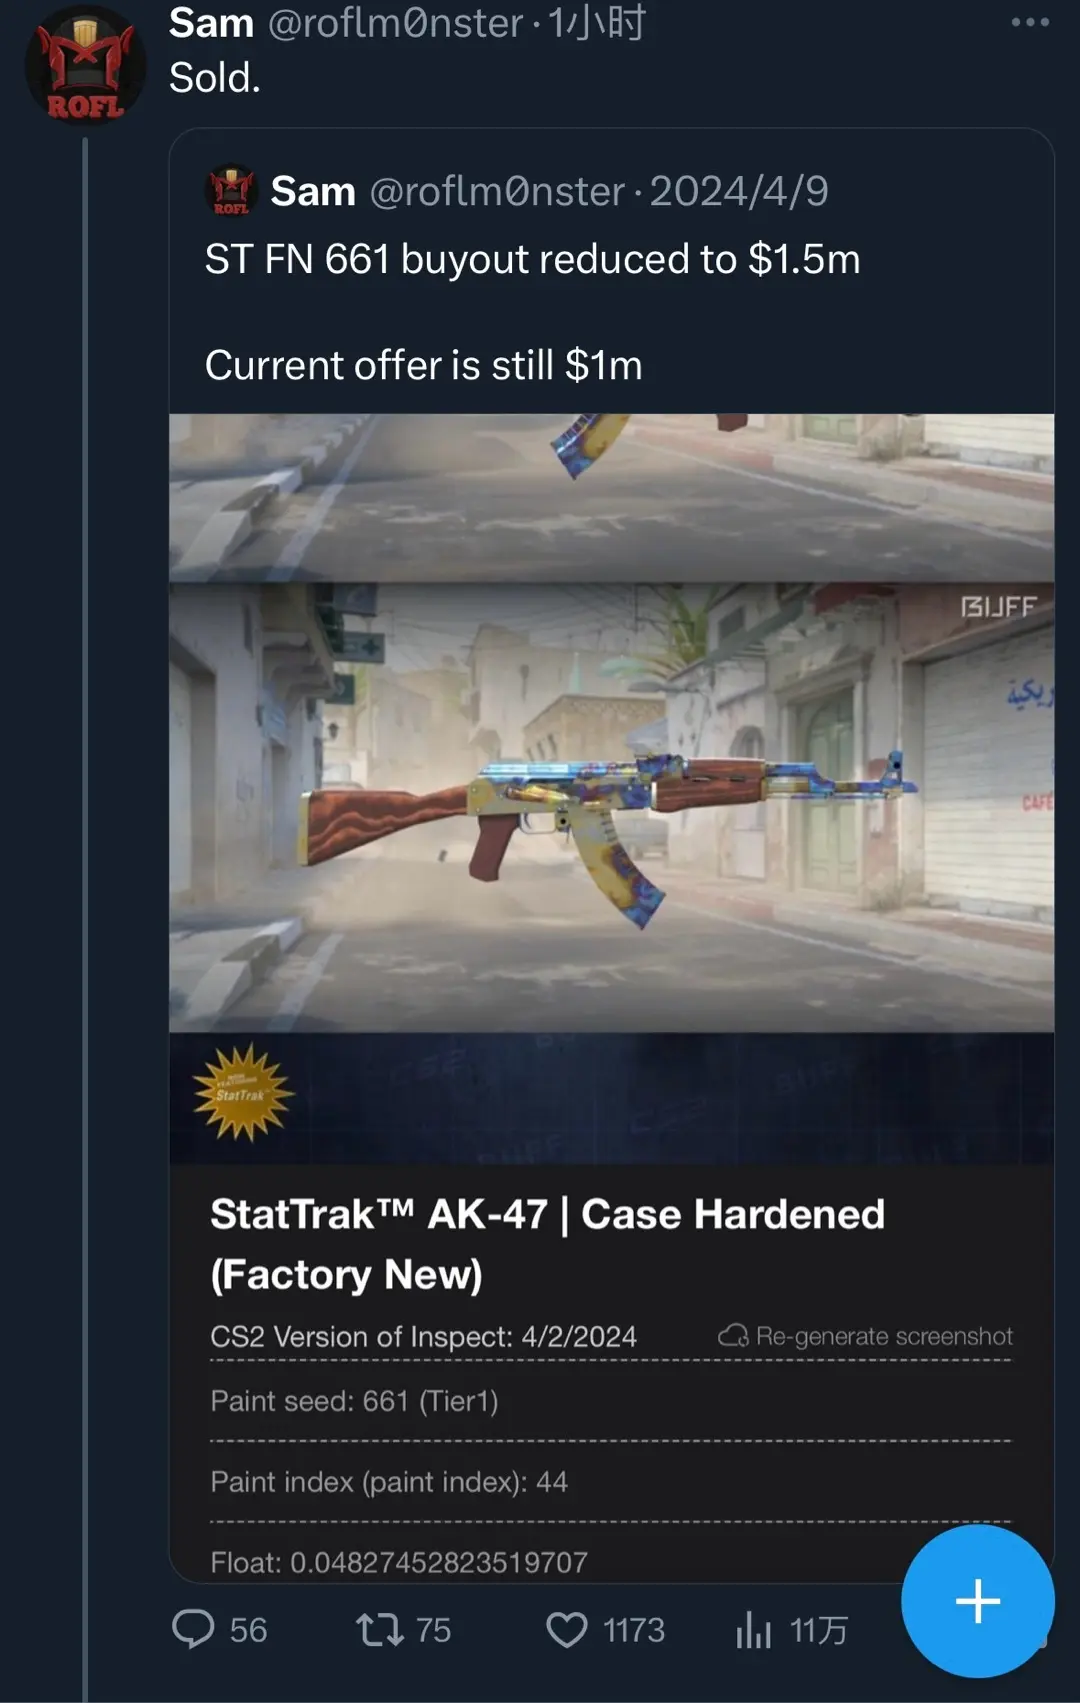Open @roflm0nster handle in main tweet
The image size is (1080, 1703).
(395, 23)
